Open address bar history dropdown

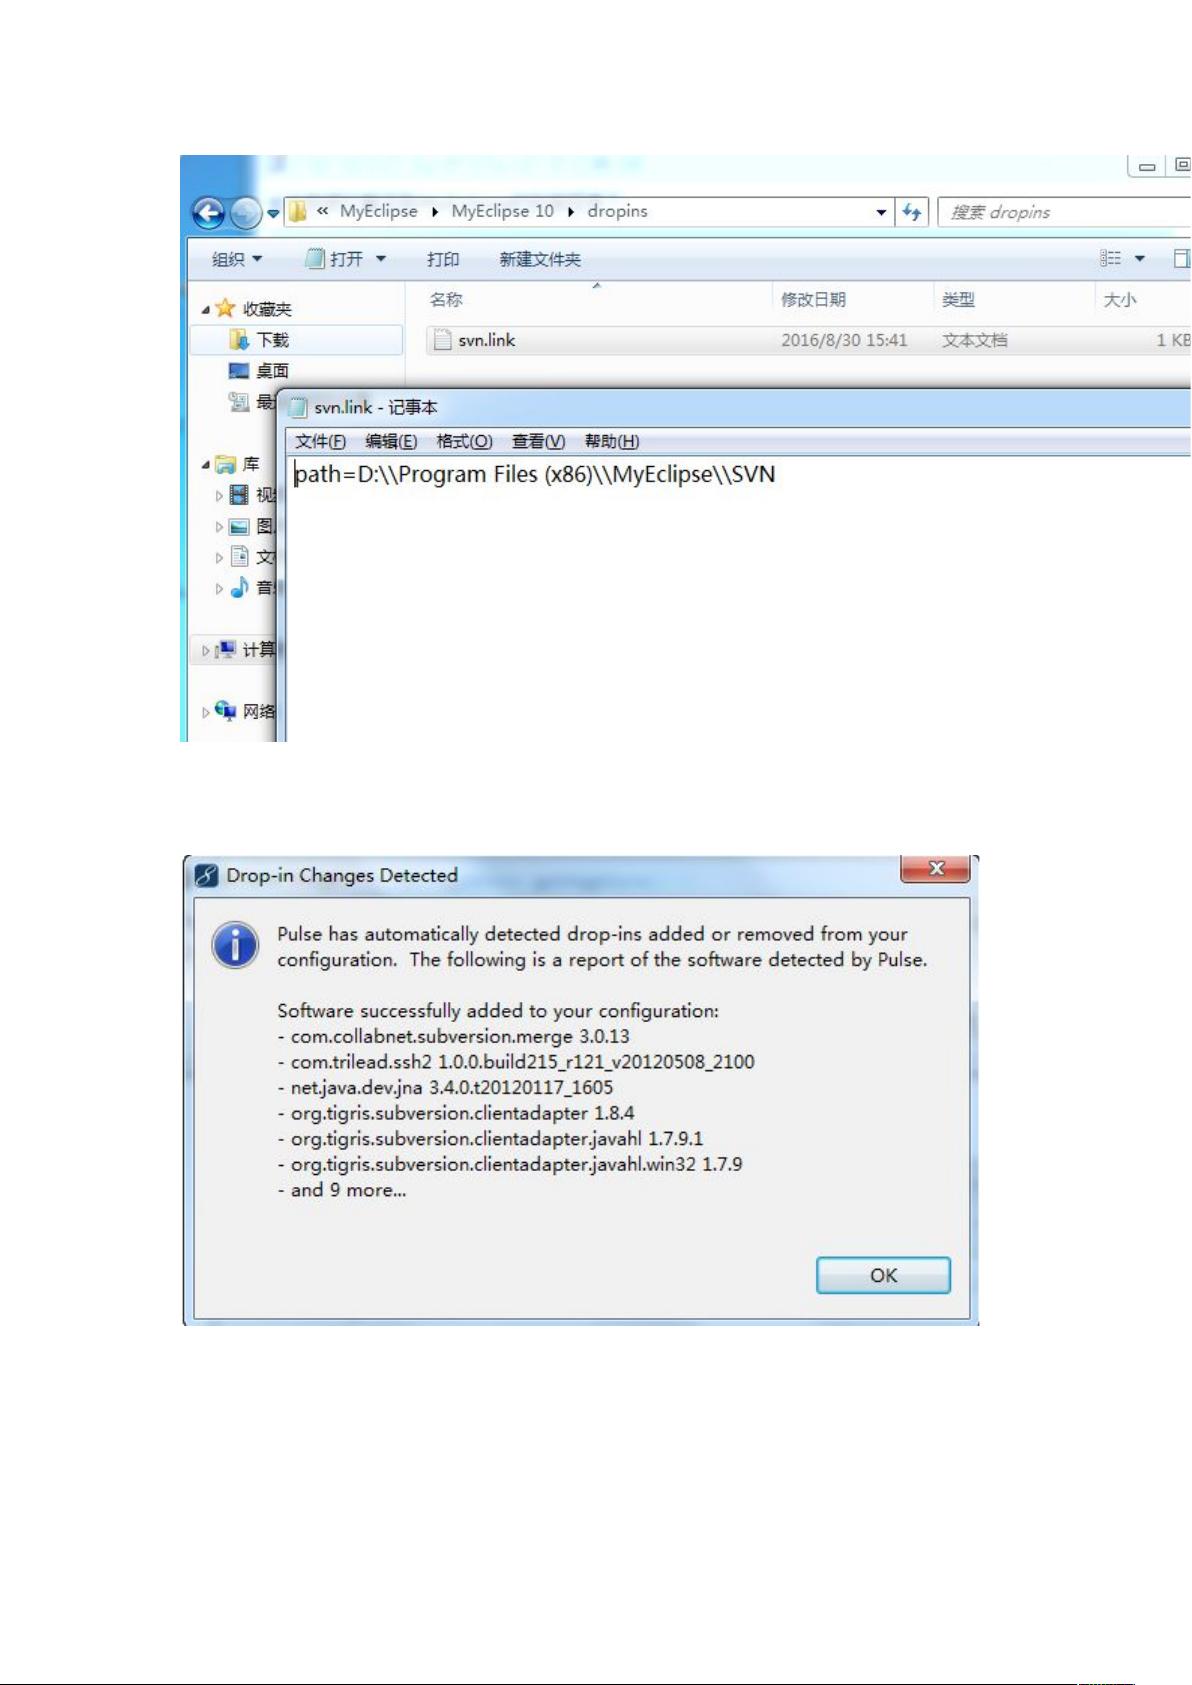point(881,212)
